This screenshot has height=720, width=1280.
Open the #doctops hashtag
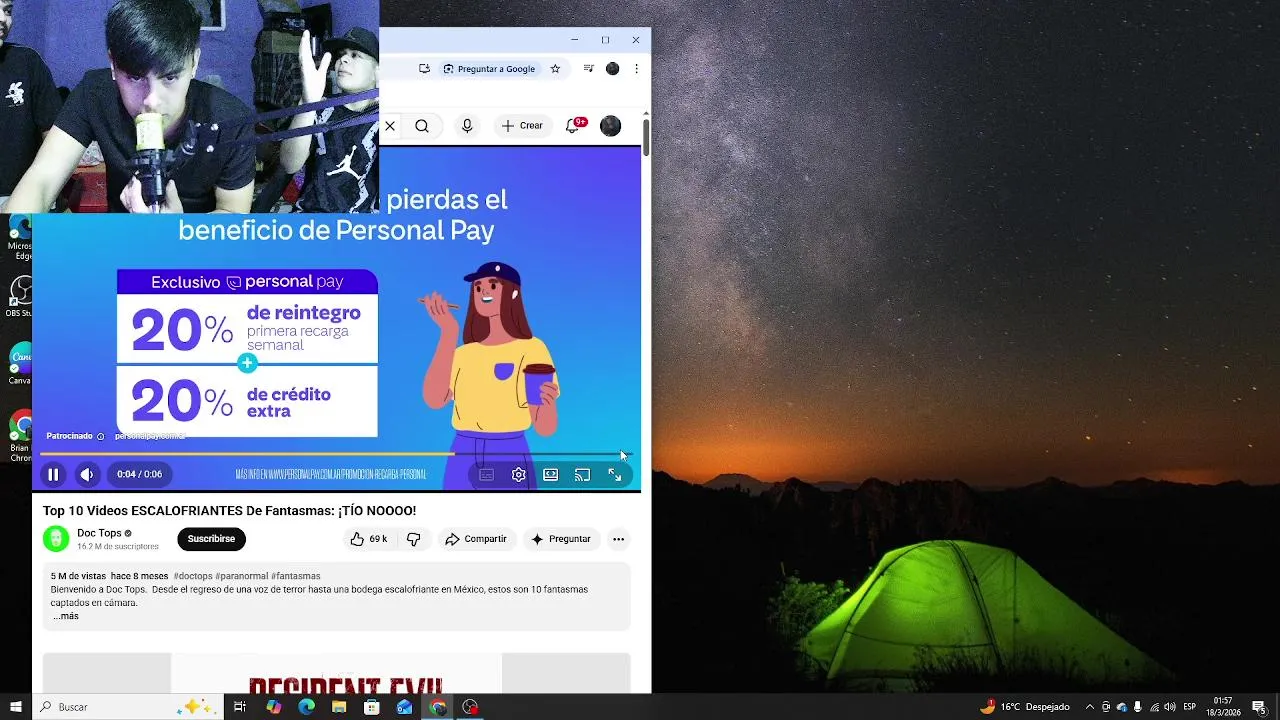click(192, 576)
